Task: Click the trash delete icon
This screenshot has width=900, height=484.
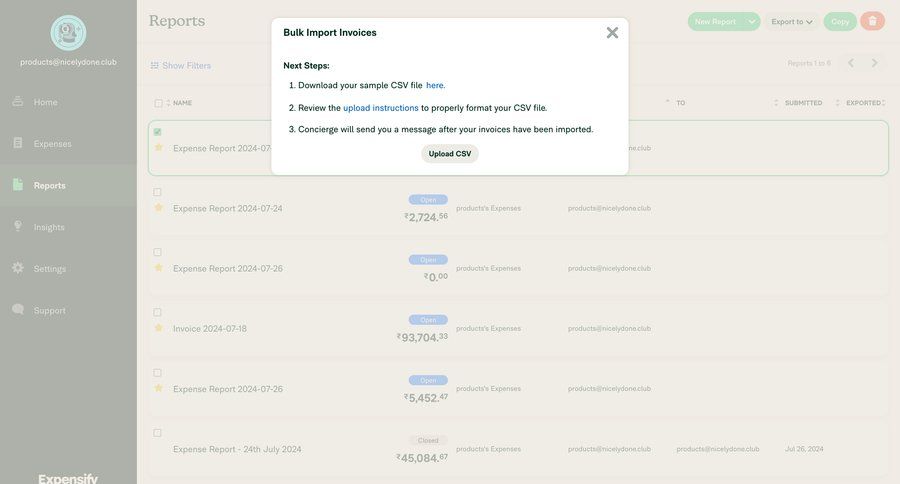Action: click(872, 21)
